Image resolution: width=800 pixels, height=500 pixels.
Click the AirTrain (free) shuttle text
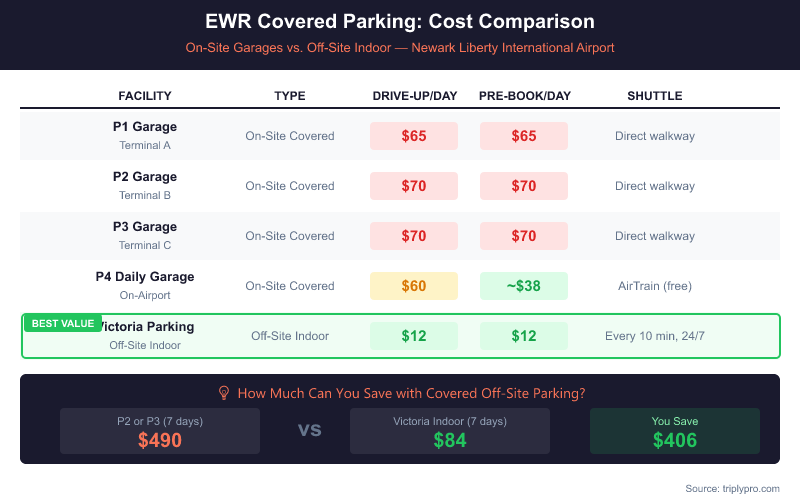[x=654, y=286]
